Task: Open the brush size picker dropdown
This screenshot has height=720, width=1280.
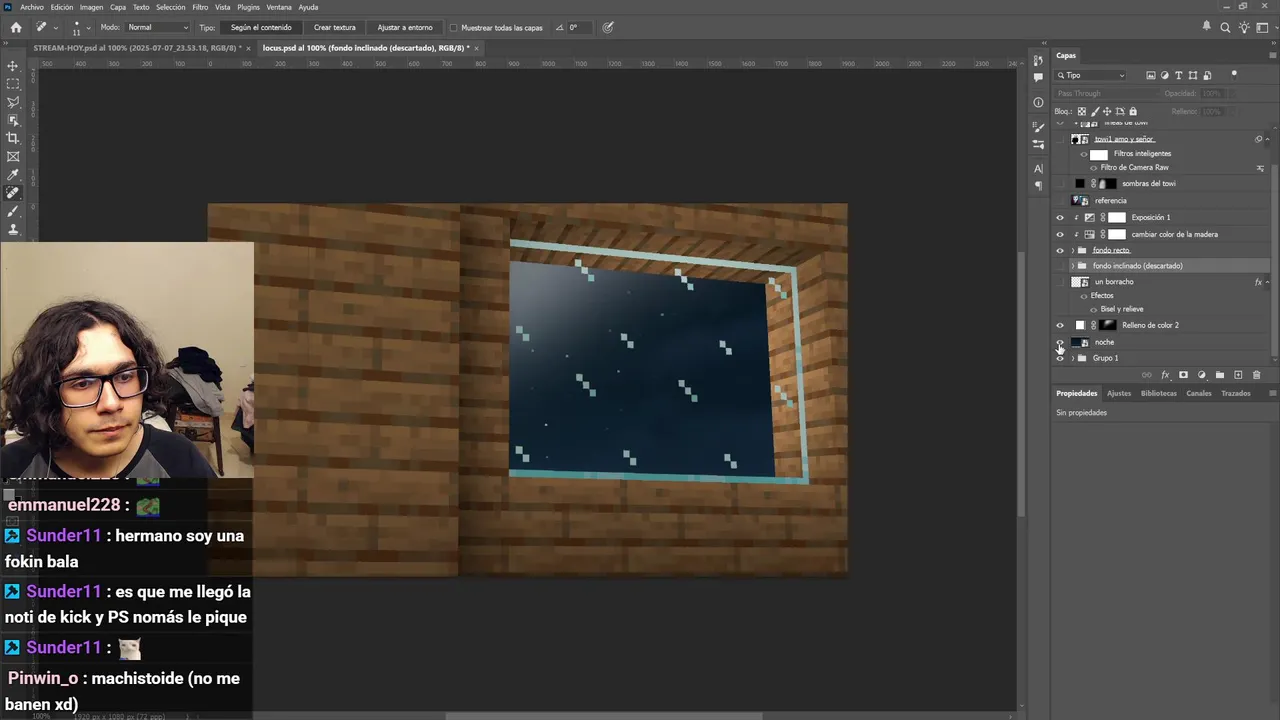Action: coord(88,27)
